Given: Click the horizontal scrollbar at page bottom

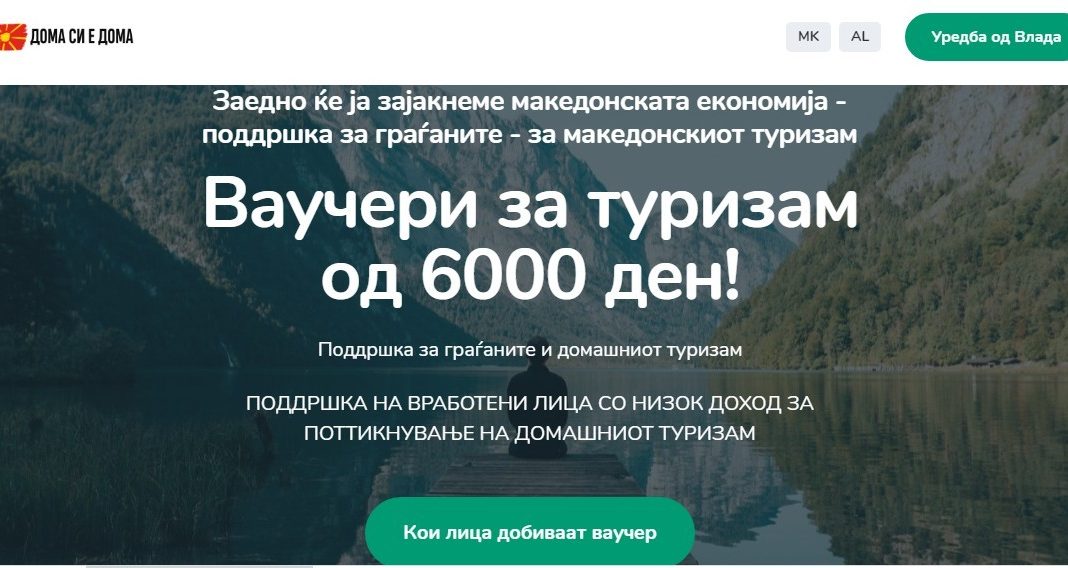Looking at the screenshot, I should coord(199,566).
